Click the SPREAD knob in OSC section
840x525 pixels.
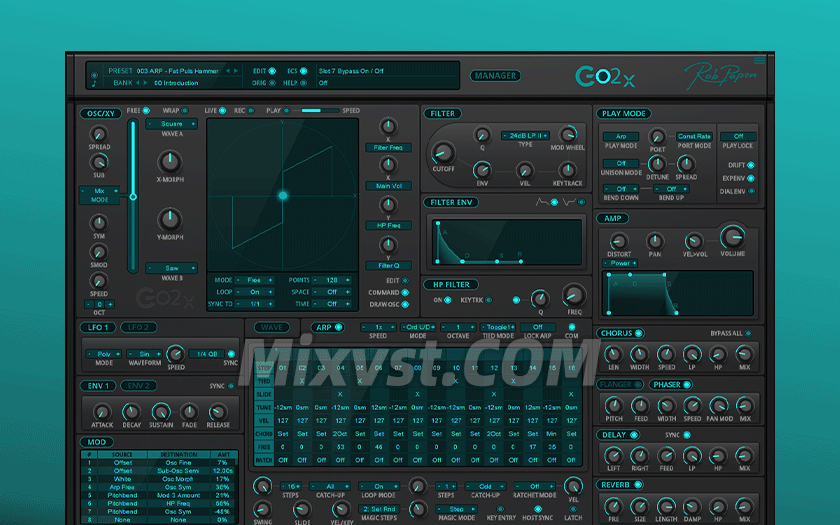[99, 133]
